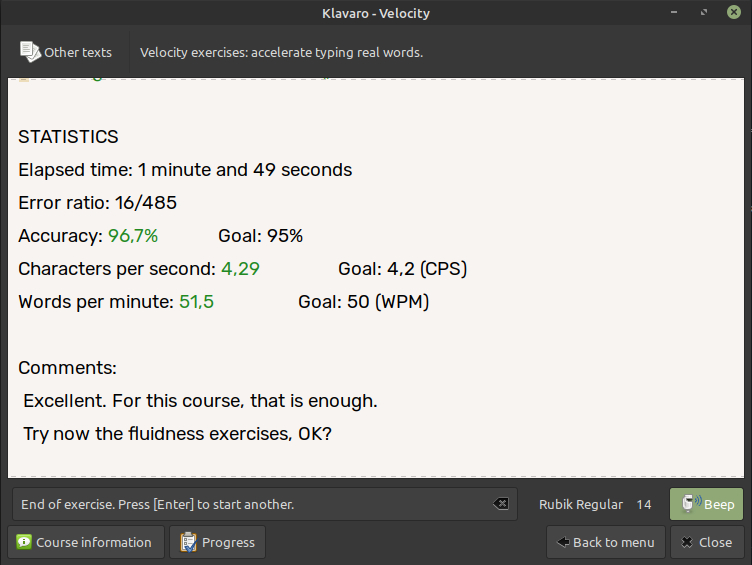Image resolution: width=752 pixels, height=565 pixels.
Task: Click the Progress clipboard icon
Action: 188,542
